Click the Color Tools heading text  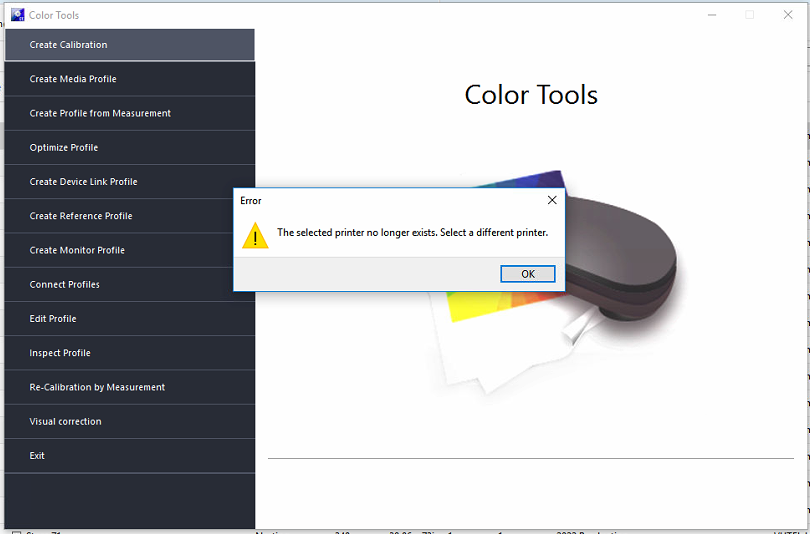tap(531, 95)
